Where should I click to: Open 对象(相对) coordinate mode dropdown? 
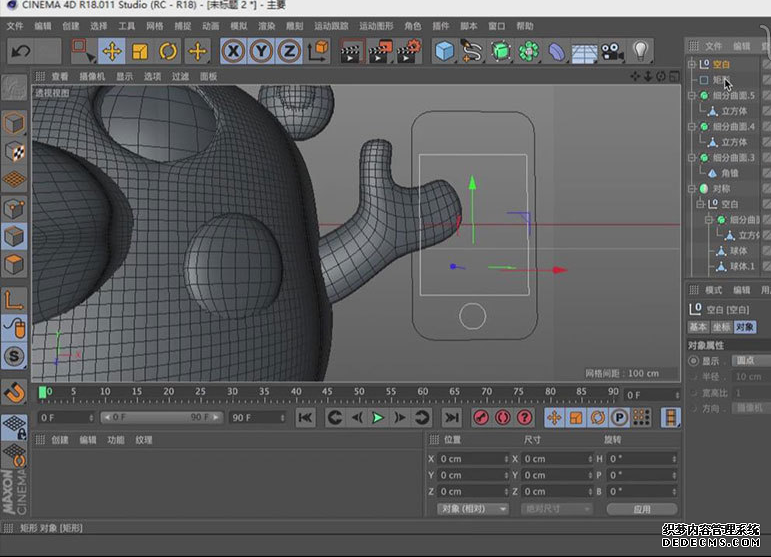[x=472, y=509]
